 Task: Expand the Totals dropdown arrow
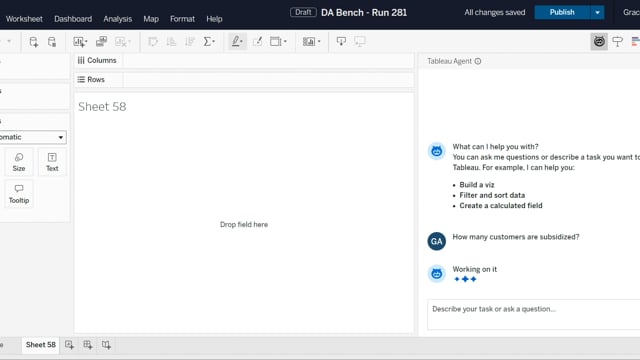[213, 42]
